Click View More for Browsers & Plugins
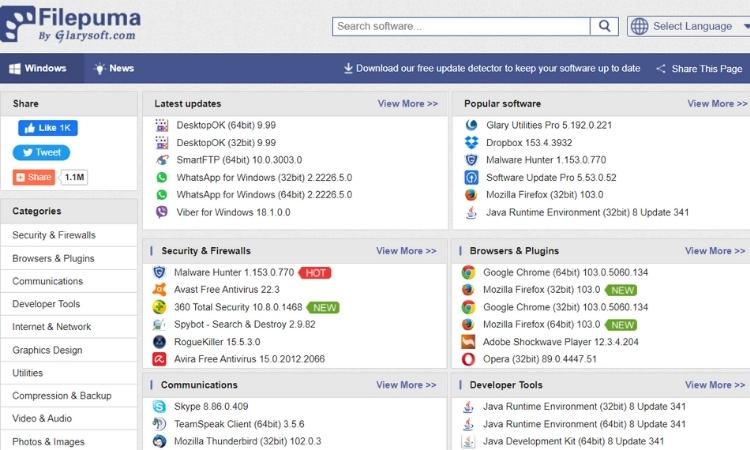 pyautogui.click(x=715, y=251)
